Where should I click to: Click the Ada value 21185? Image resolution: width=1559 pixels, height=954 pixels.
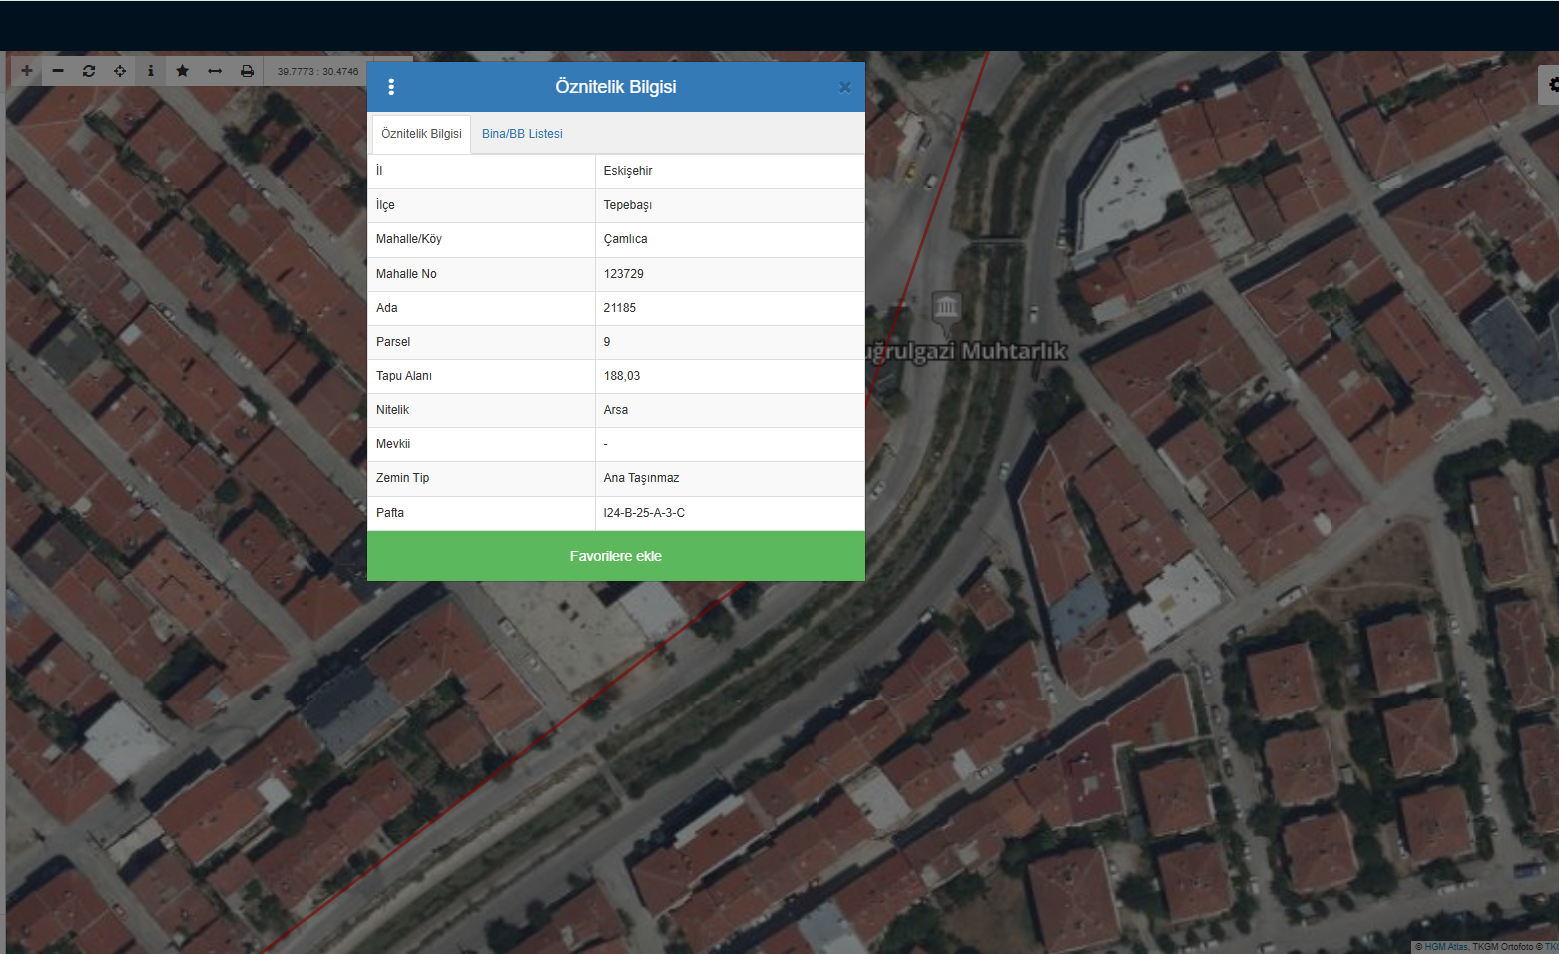coord(620,308)
